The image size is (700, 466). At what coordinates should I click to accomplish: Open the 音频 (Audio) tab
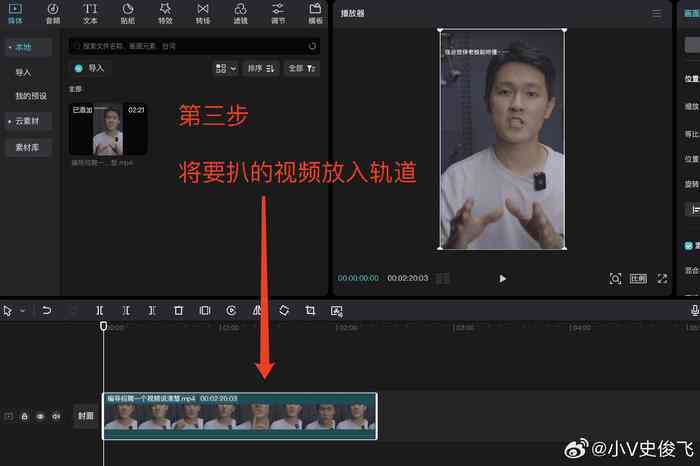point(53,13)
